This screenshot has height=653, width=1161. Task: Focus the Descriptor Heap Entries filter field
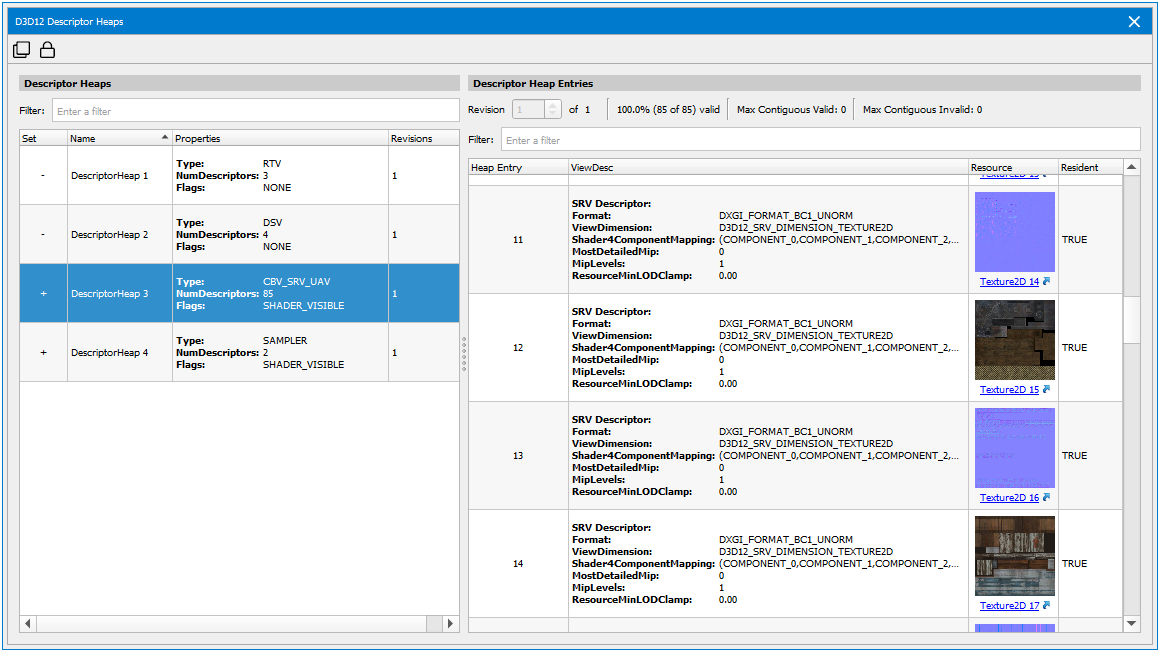coord(819,140)
